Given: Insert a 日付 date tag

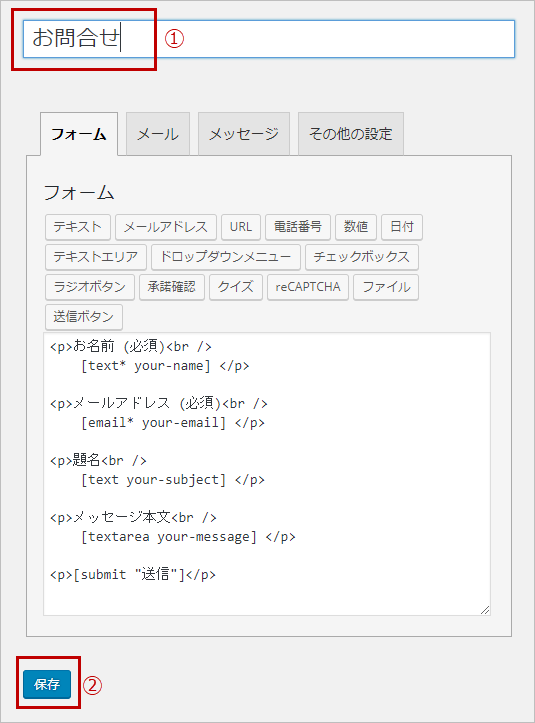Looking at the screenshot, I should pos(402,227).
